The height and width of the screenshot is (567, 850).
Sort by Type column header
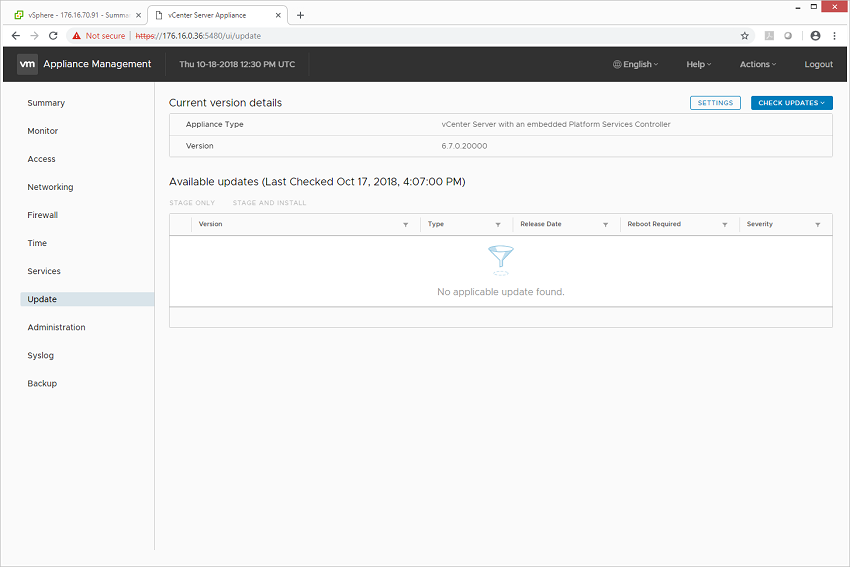[435, 224]
